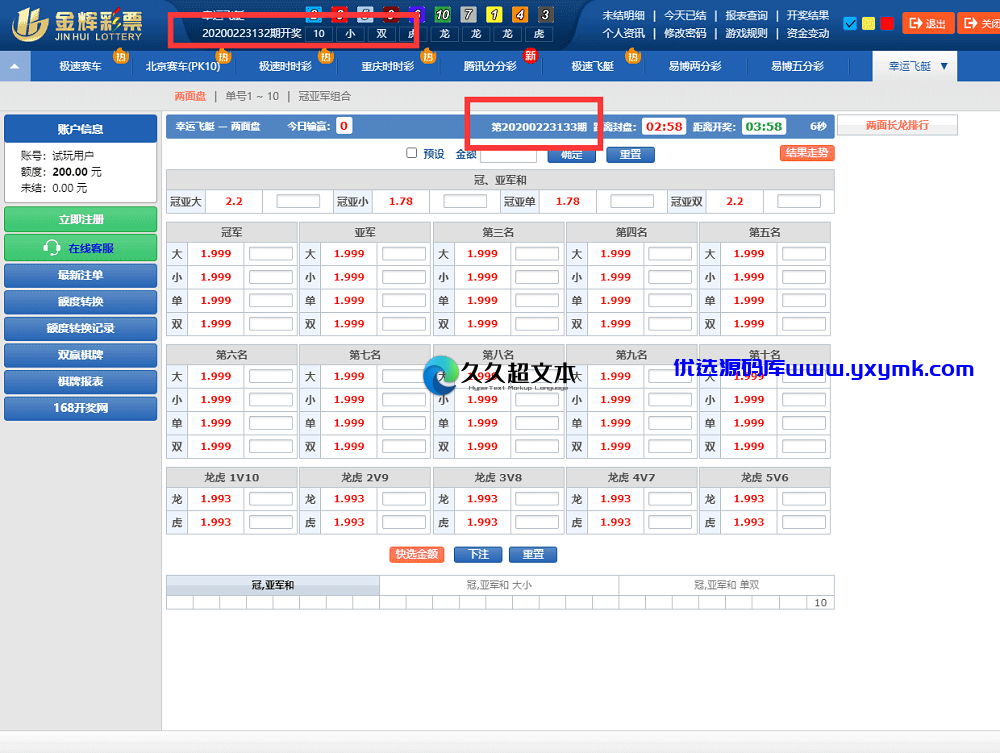
Task: Click the 龙虎 1V10 龙 amount input field
Action: click(270, 499)
